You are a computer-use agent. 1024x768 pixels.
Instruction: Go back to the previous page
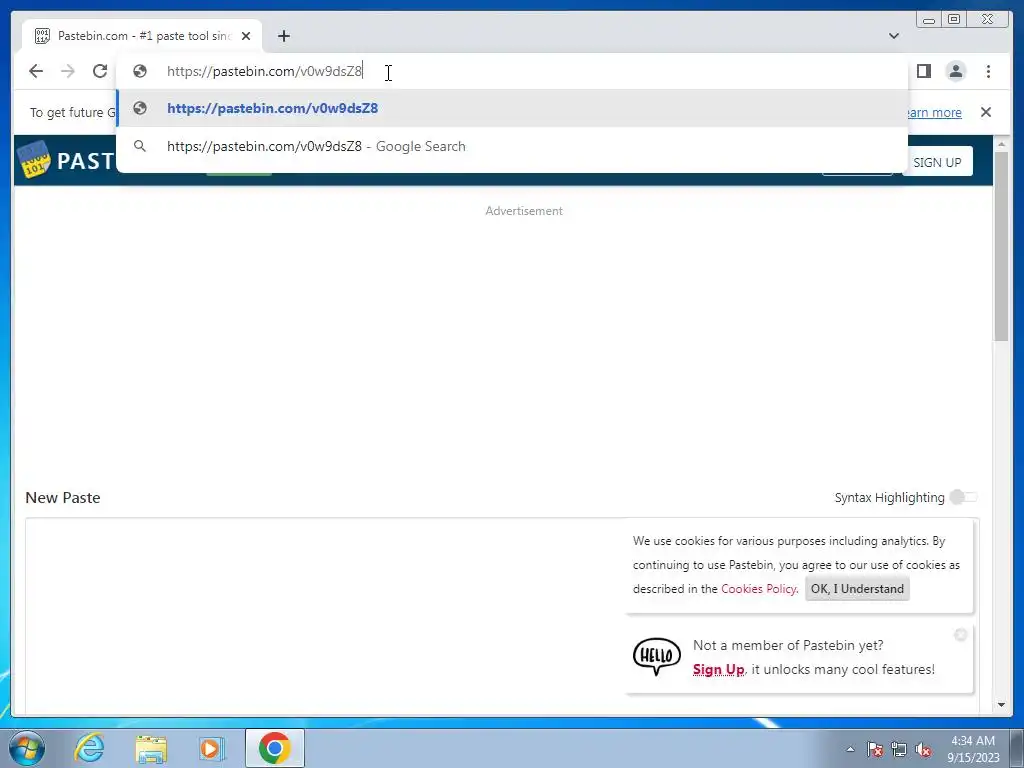tap(36, 71)
